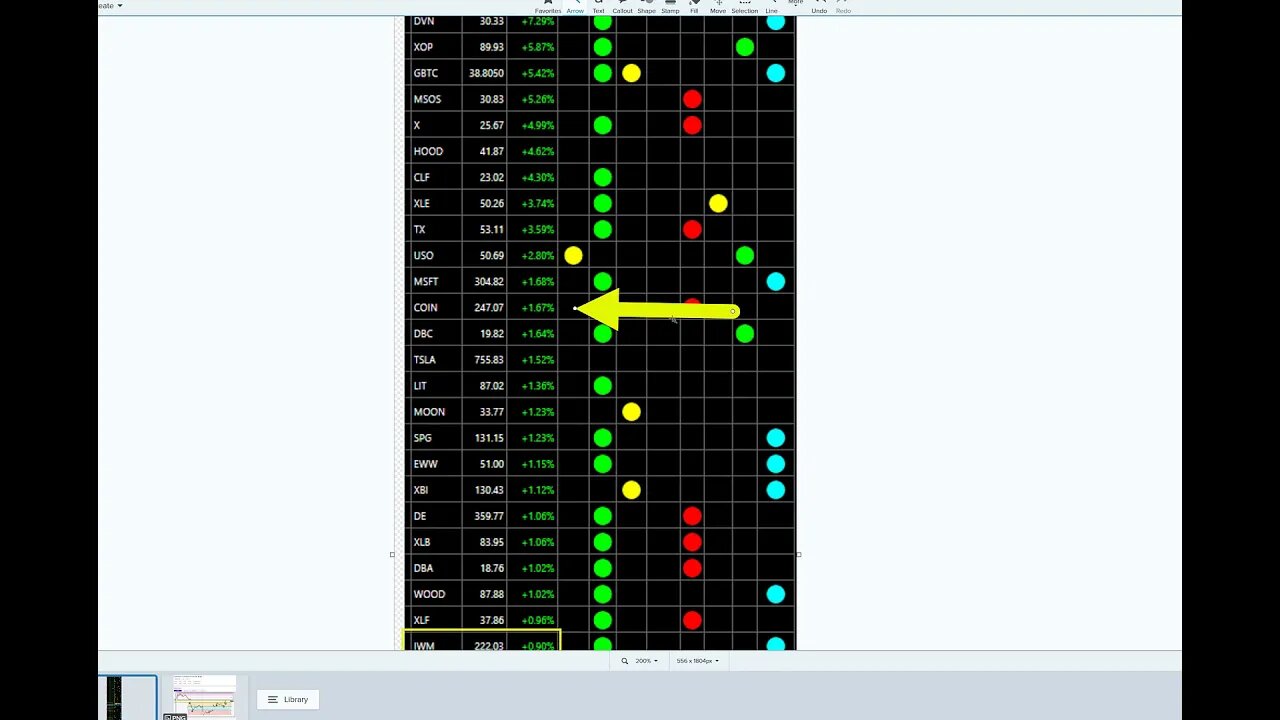Select the Shape tool

[646, 6]
